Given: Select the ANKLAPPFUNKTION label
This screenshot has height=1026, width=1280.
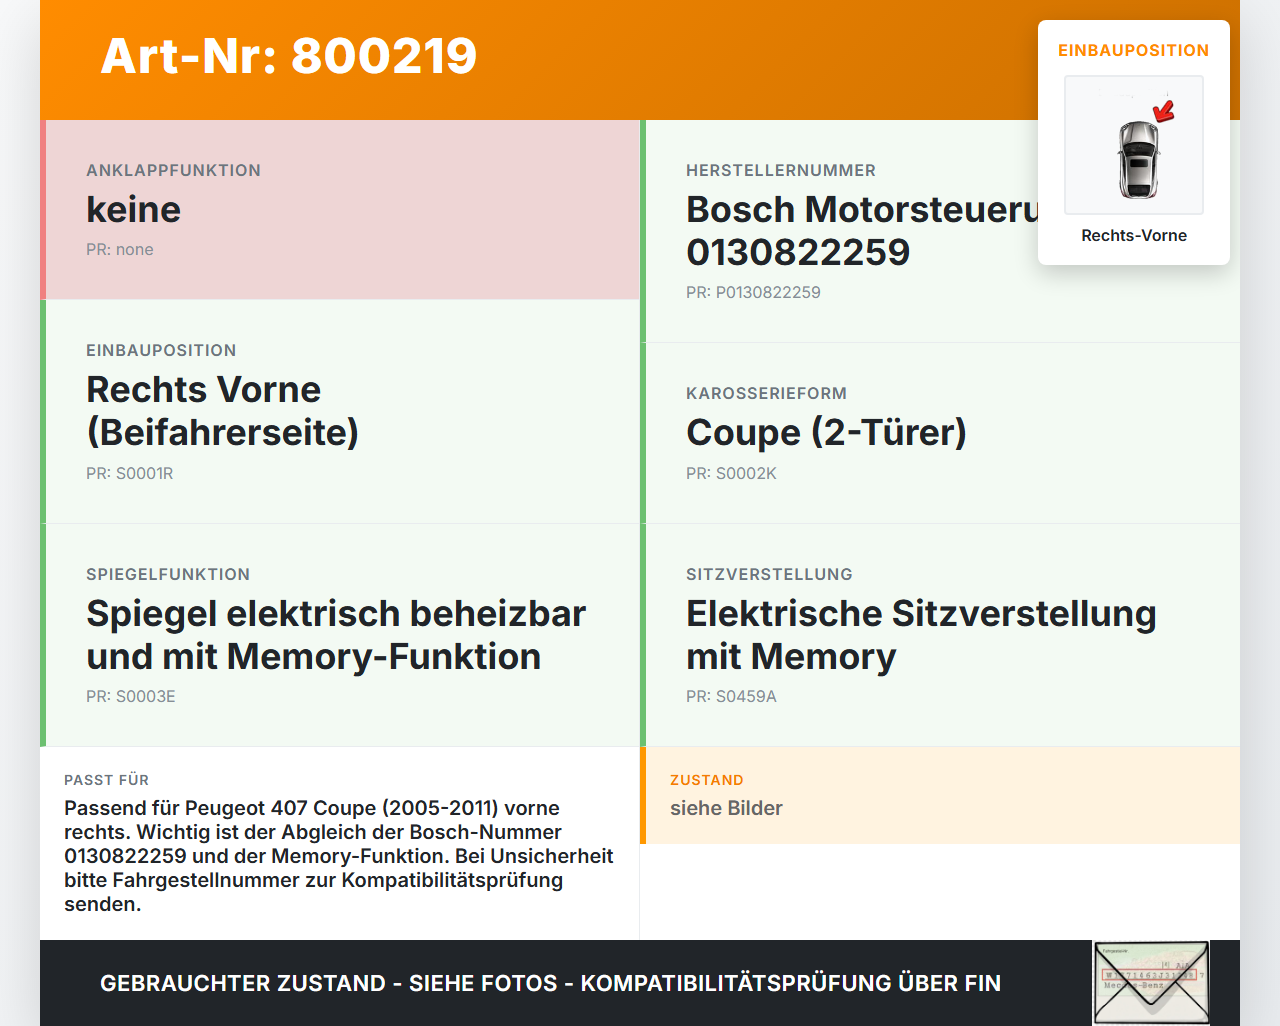Looking at the screenshot, I should pyautogui.click(x=174, y=170).
